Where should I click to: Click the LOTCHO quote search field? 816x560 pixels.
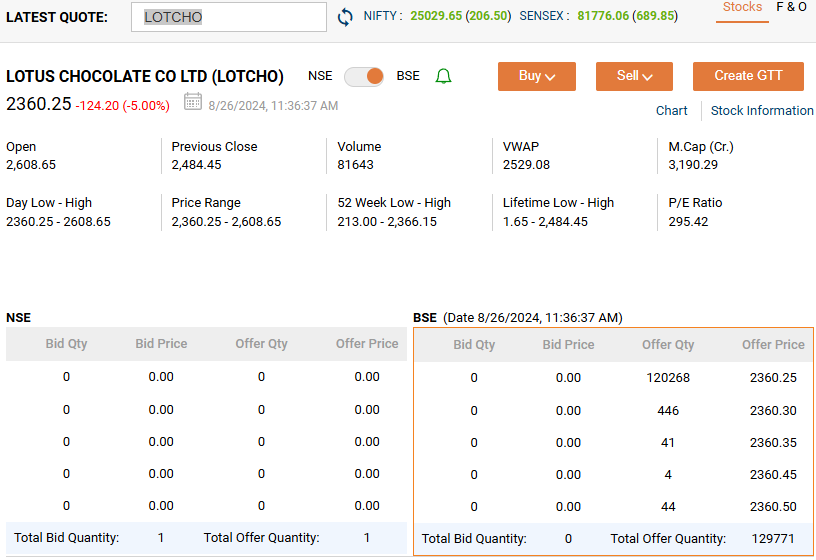pyautogui.click(x=228, y=17)
